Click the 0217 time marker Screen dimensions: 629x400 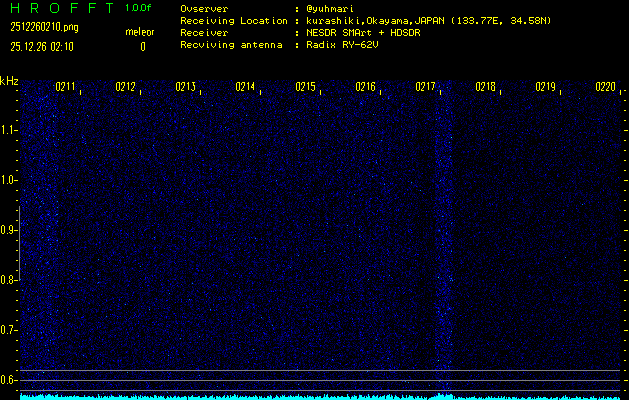pos(425,87)
